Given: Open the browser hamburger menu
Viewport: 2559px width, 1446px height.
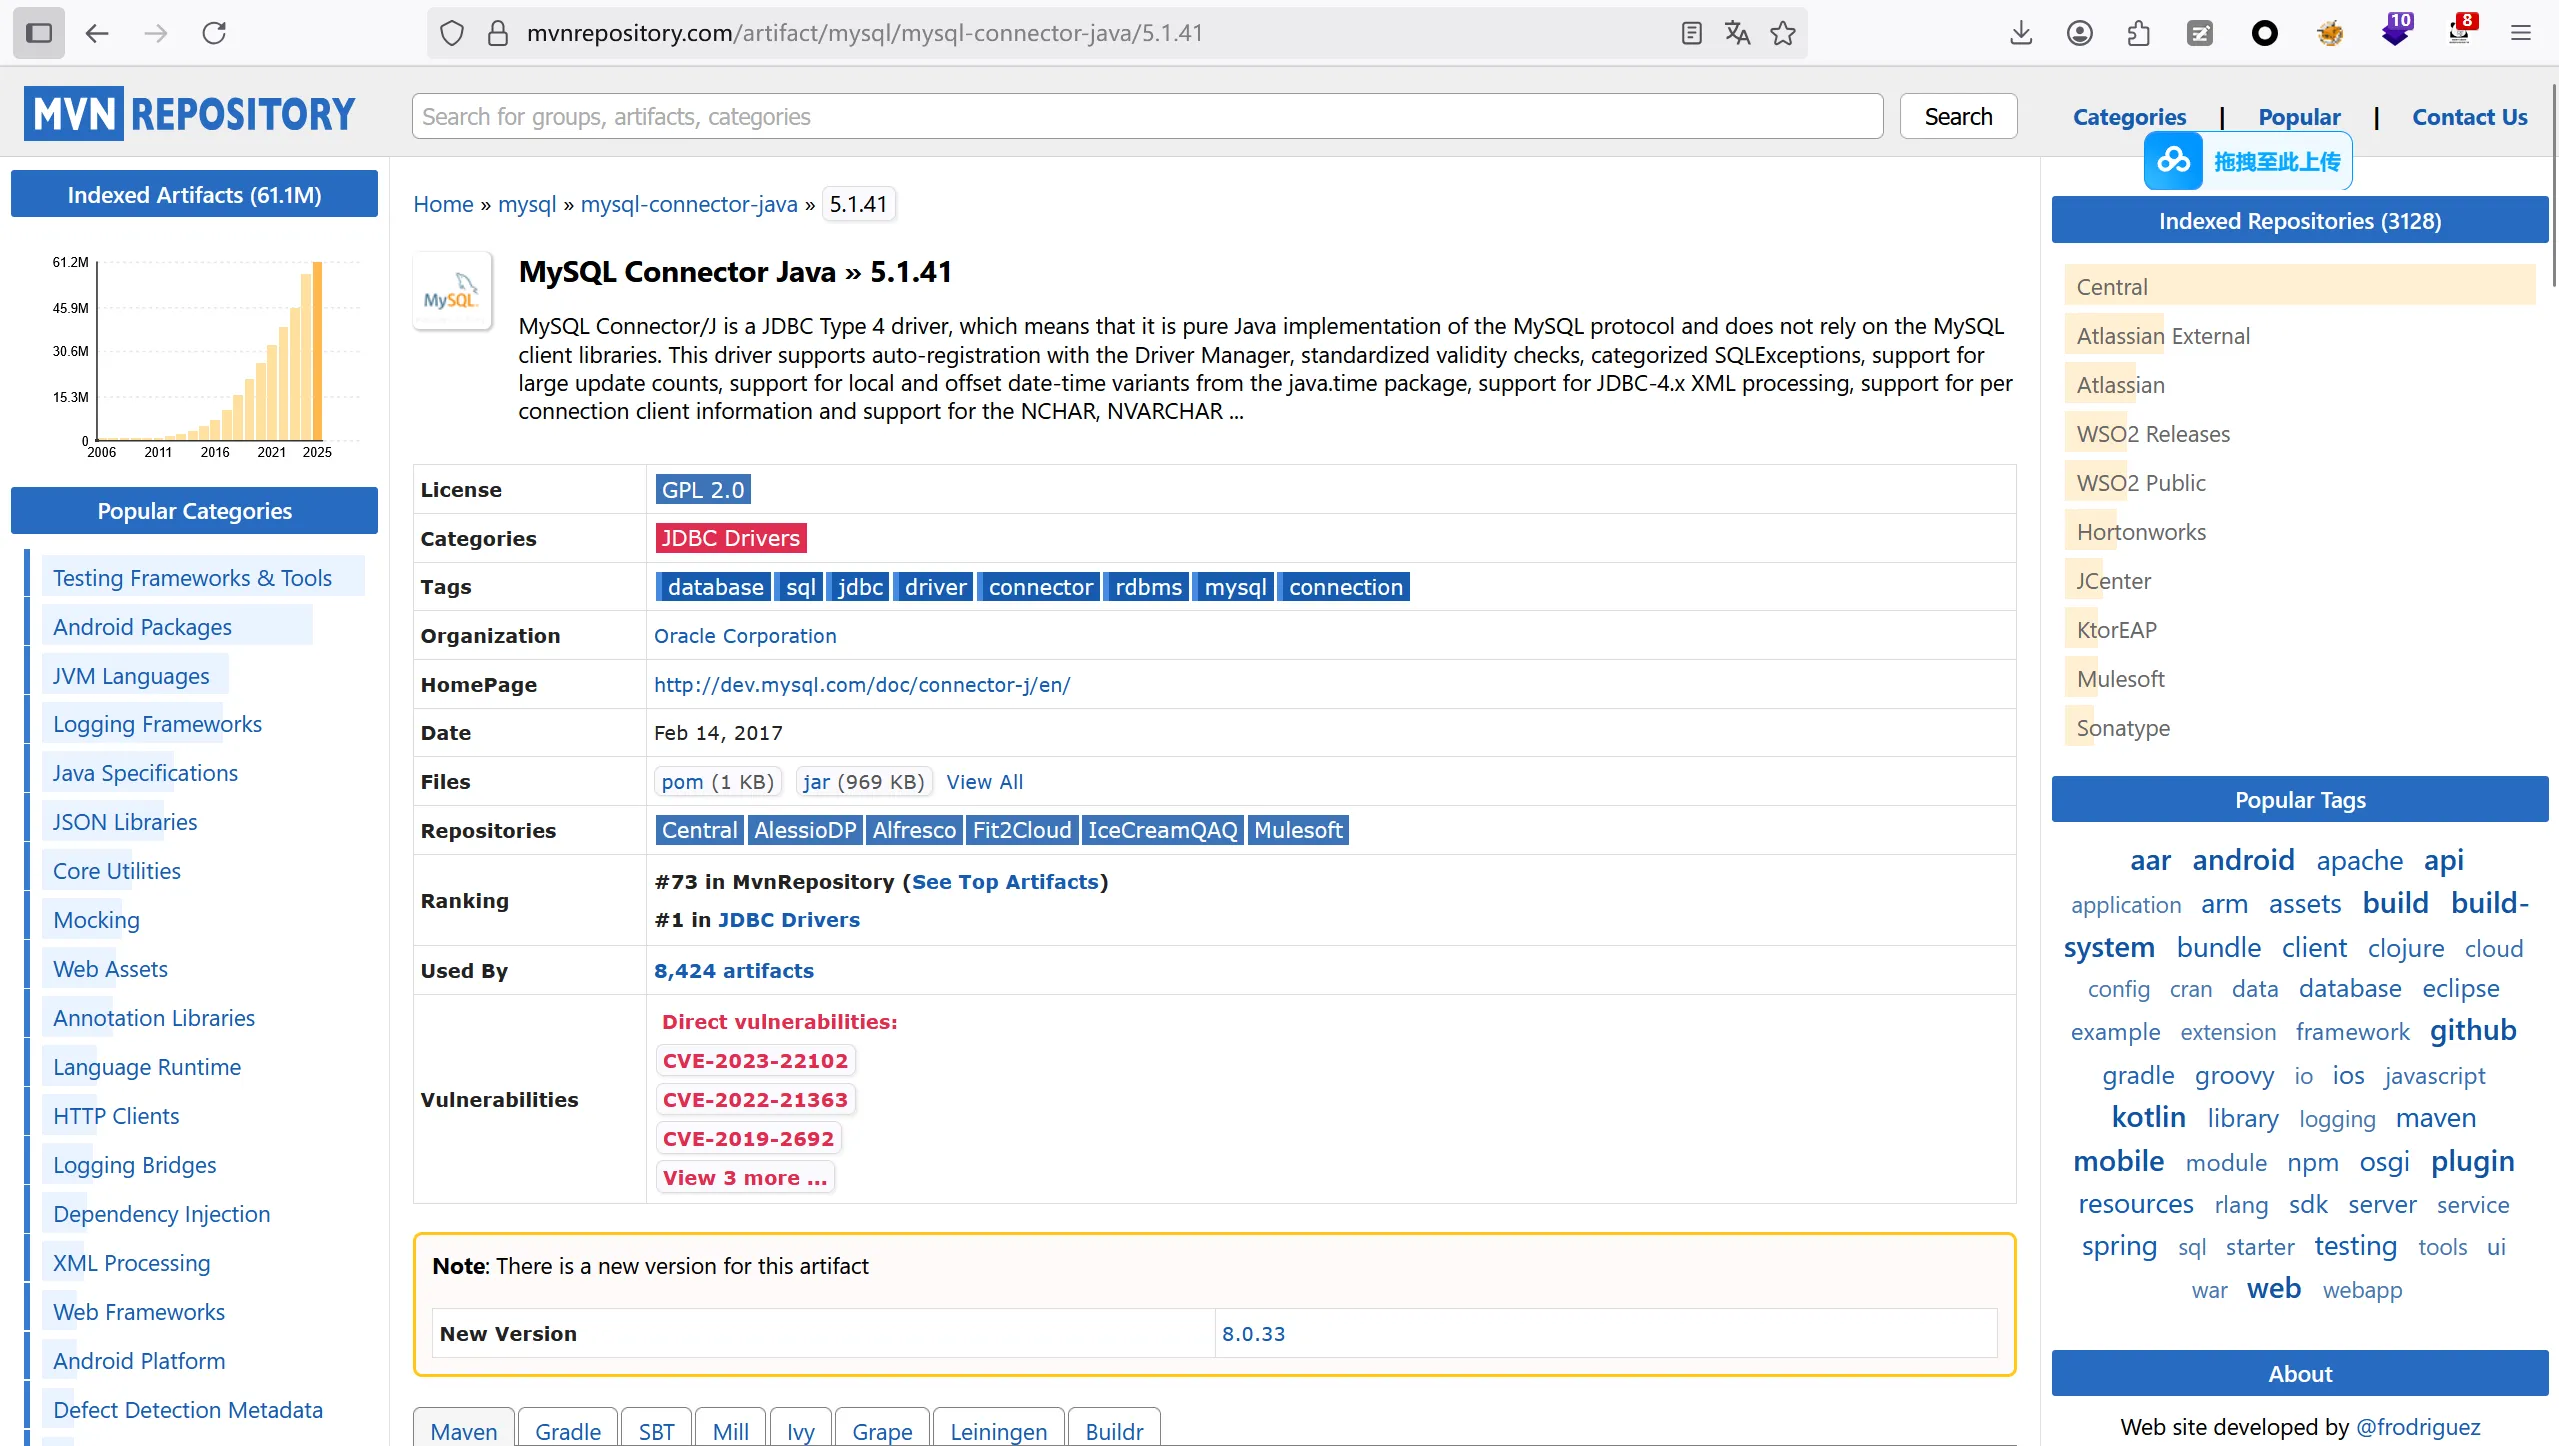Looking at the screenshot, I should click(x=2520, y=33).
